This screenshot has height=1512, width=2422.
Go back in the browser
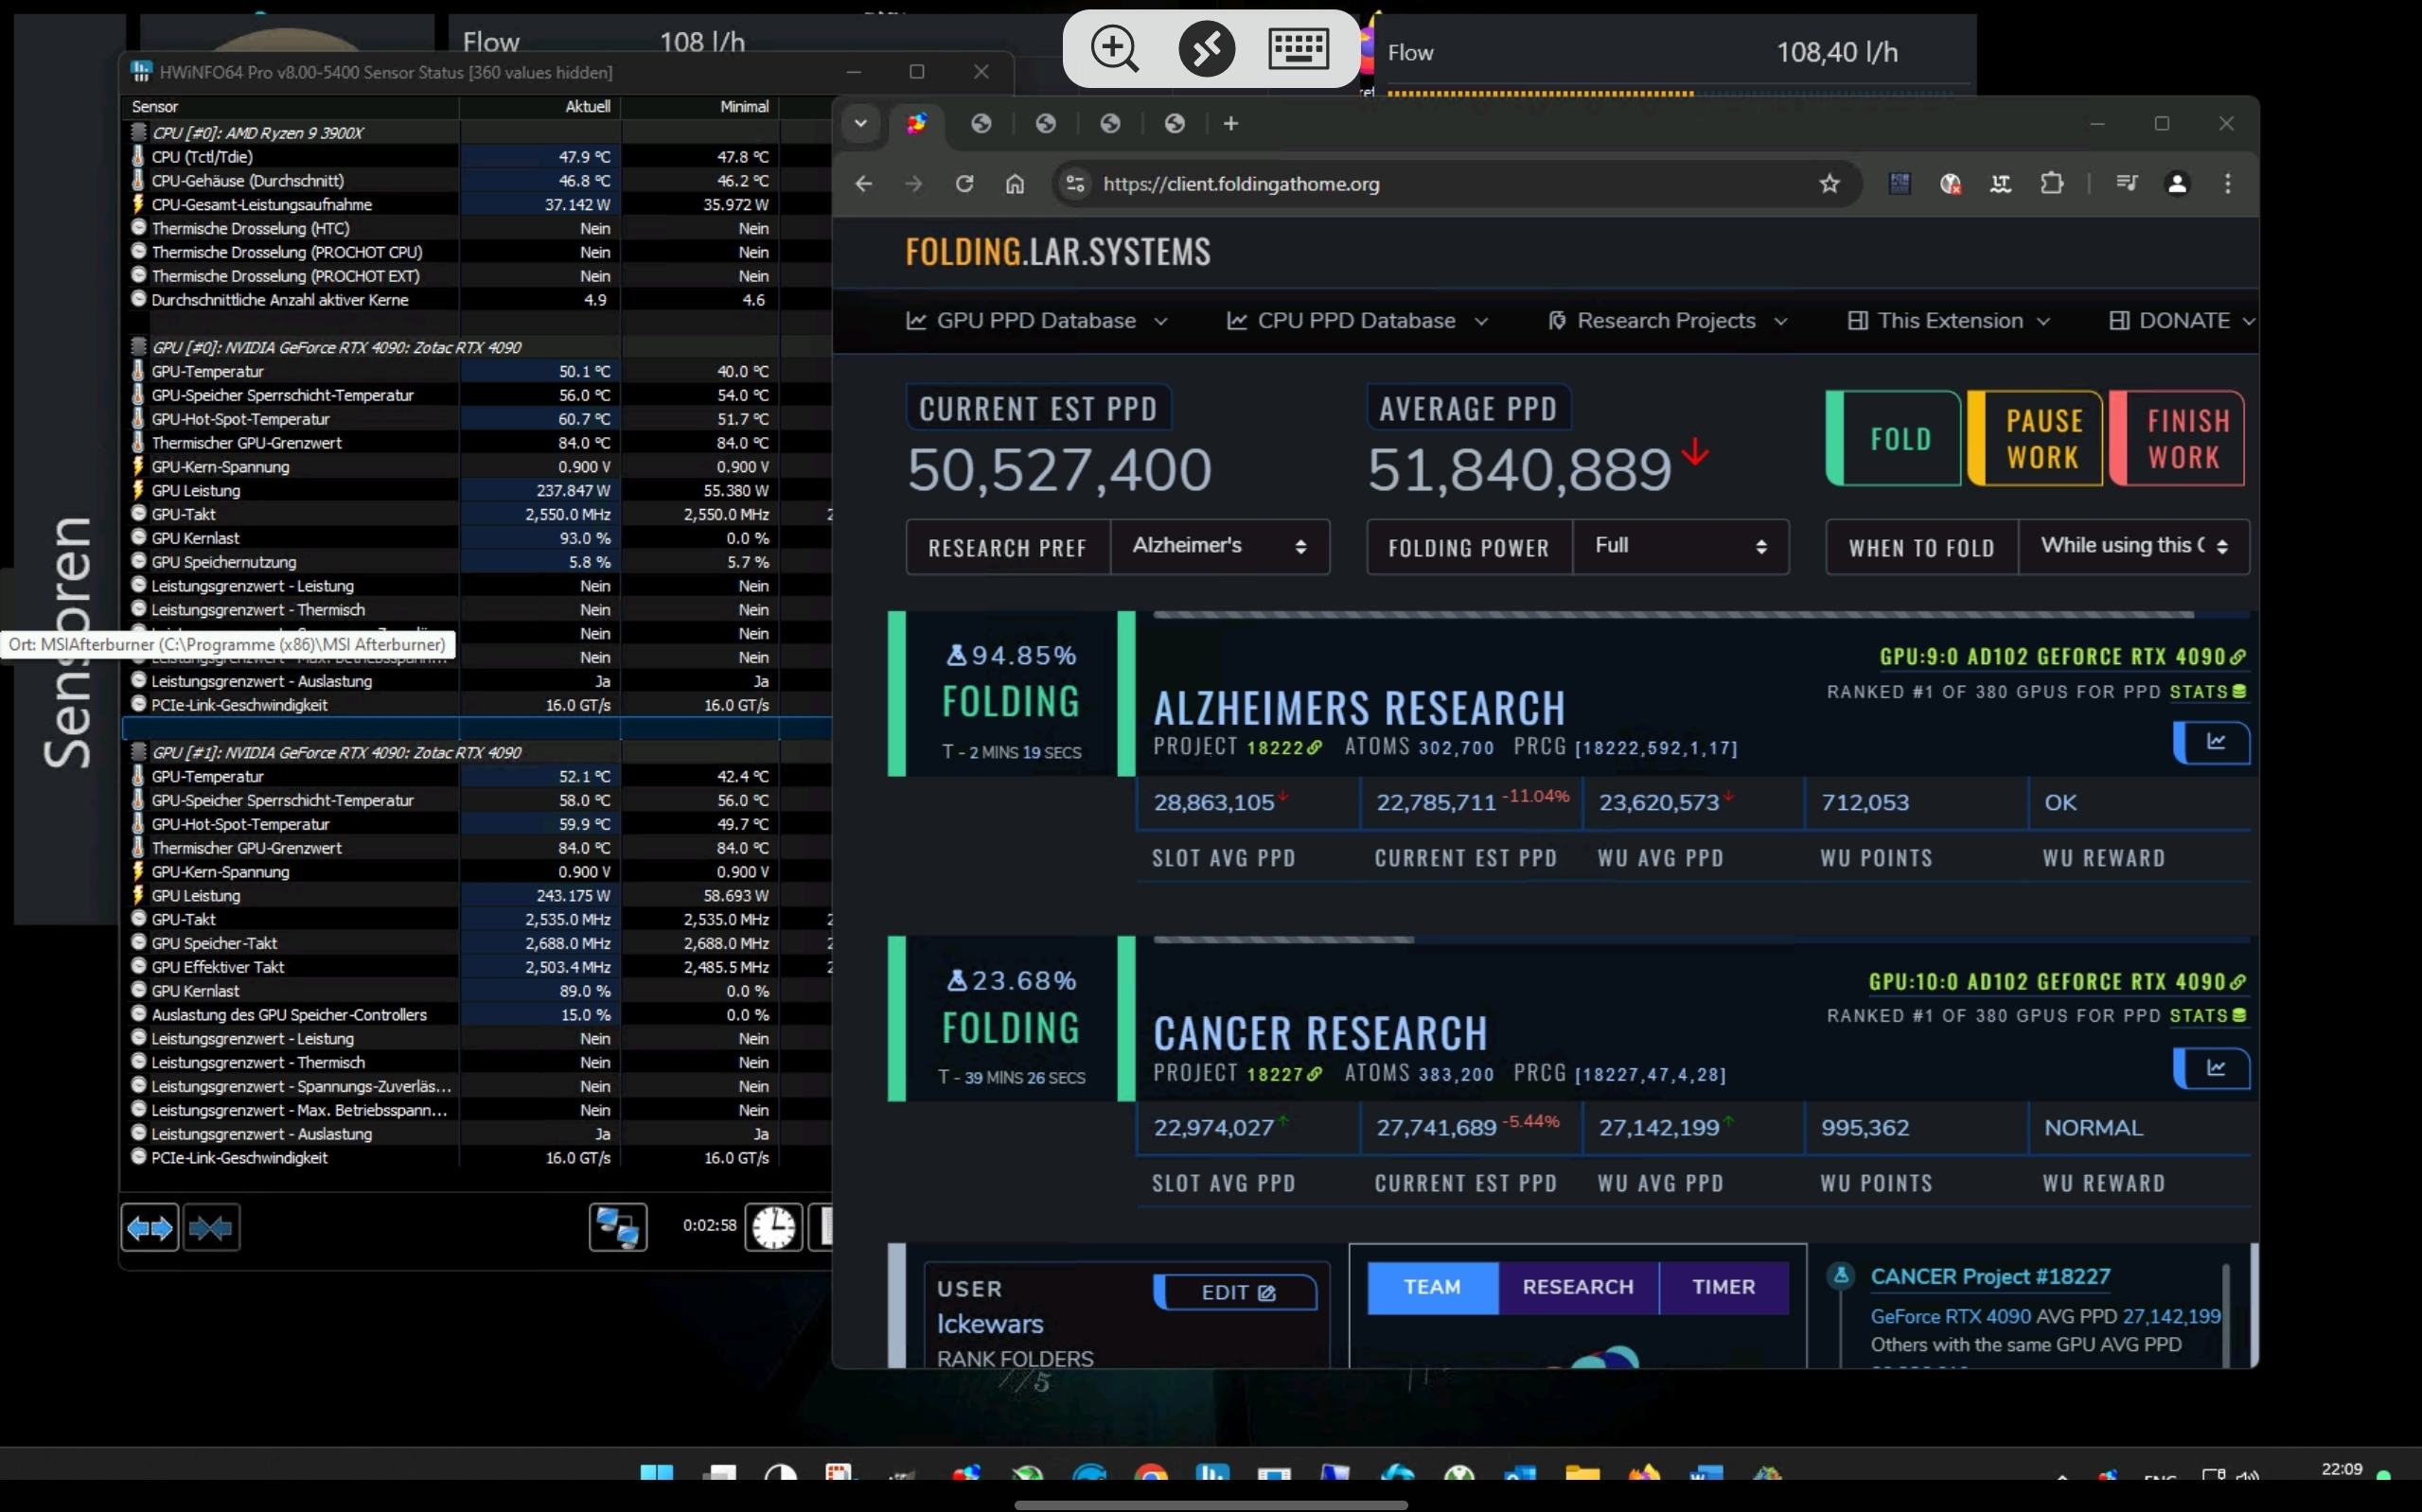(x=864, y=184)
